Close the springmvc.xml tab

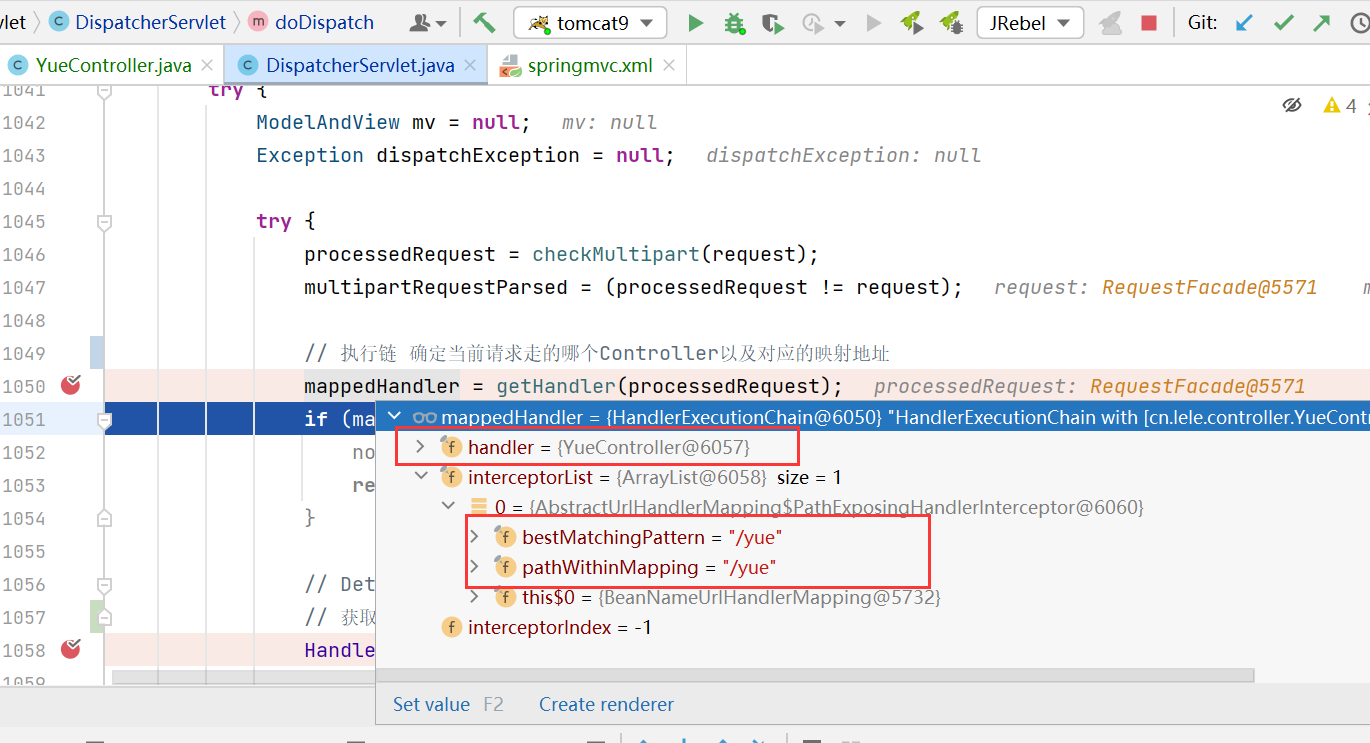click(669, 66)
